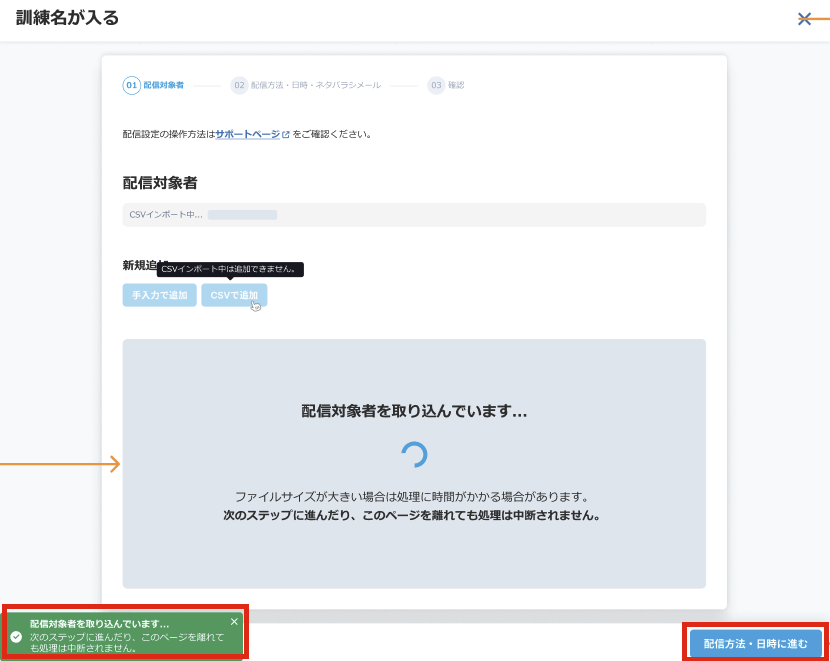Dismiss the green import notification toast

click(234, 621)
